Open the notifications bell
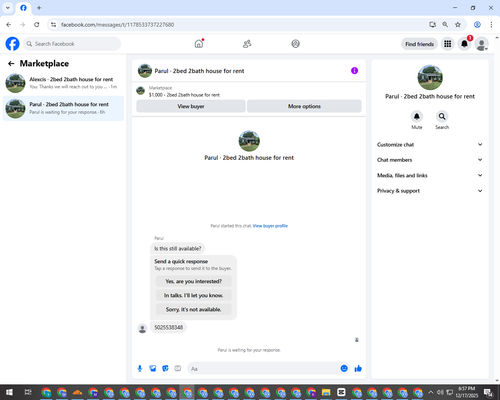The height and width of the screenshot is (400, 500). click(464, 44)
